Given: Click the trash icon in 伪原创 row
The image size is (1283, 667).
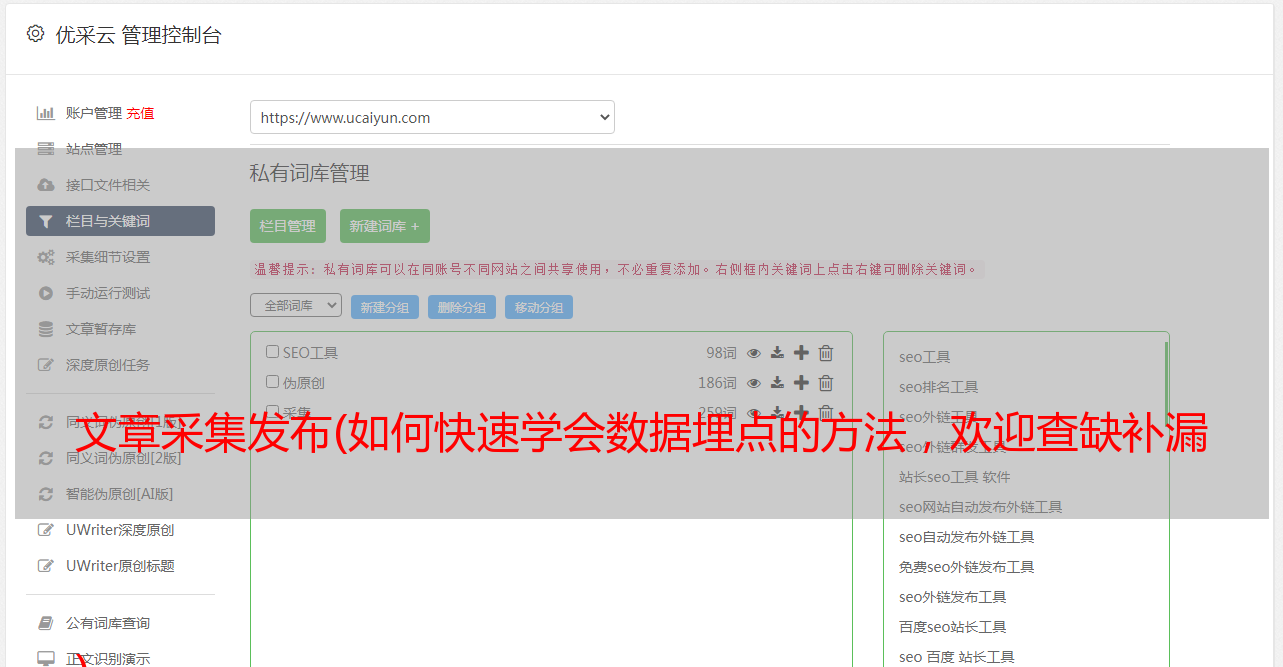Looking at the screenshot, I should click(x=826, y=383).
